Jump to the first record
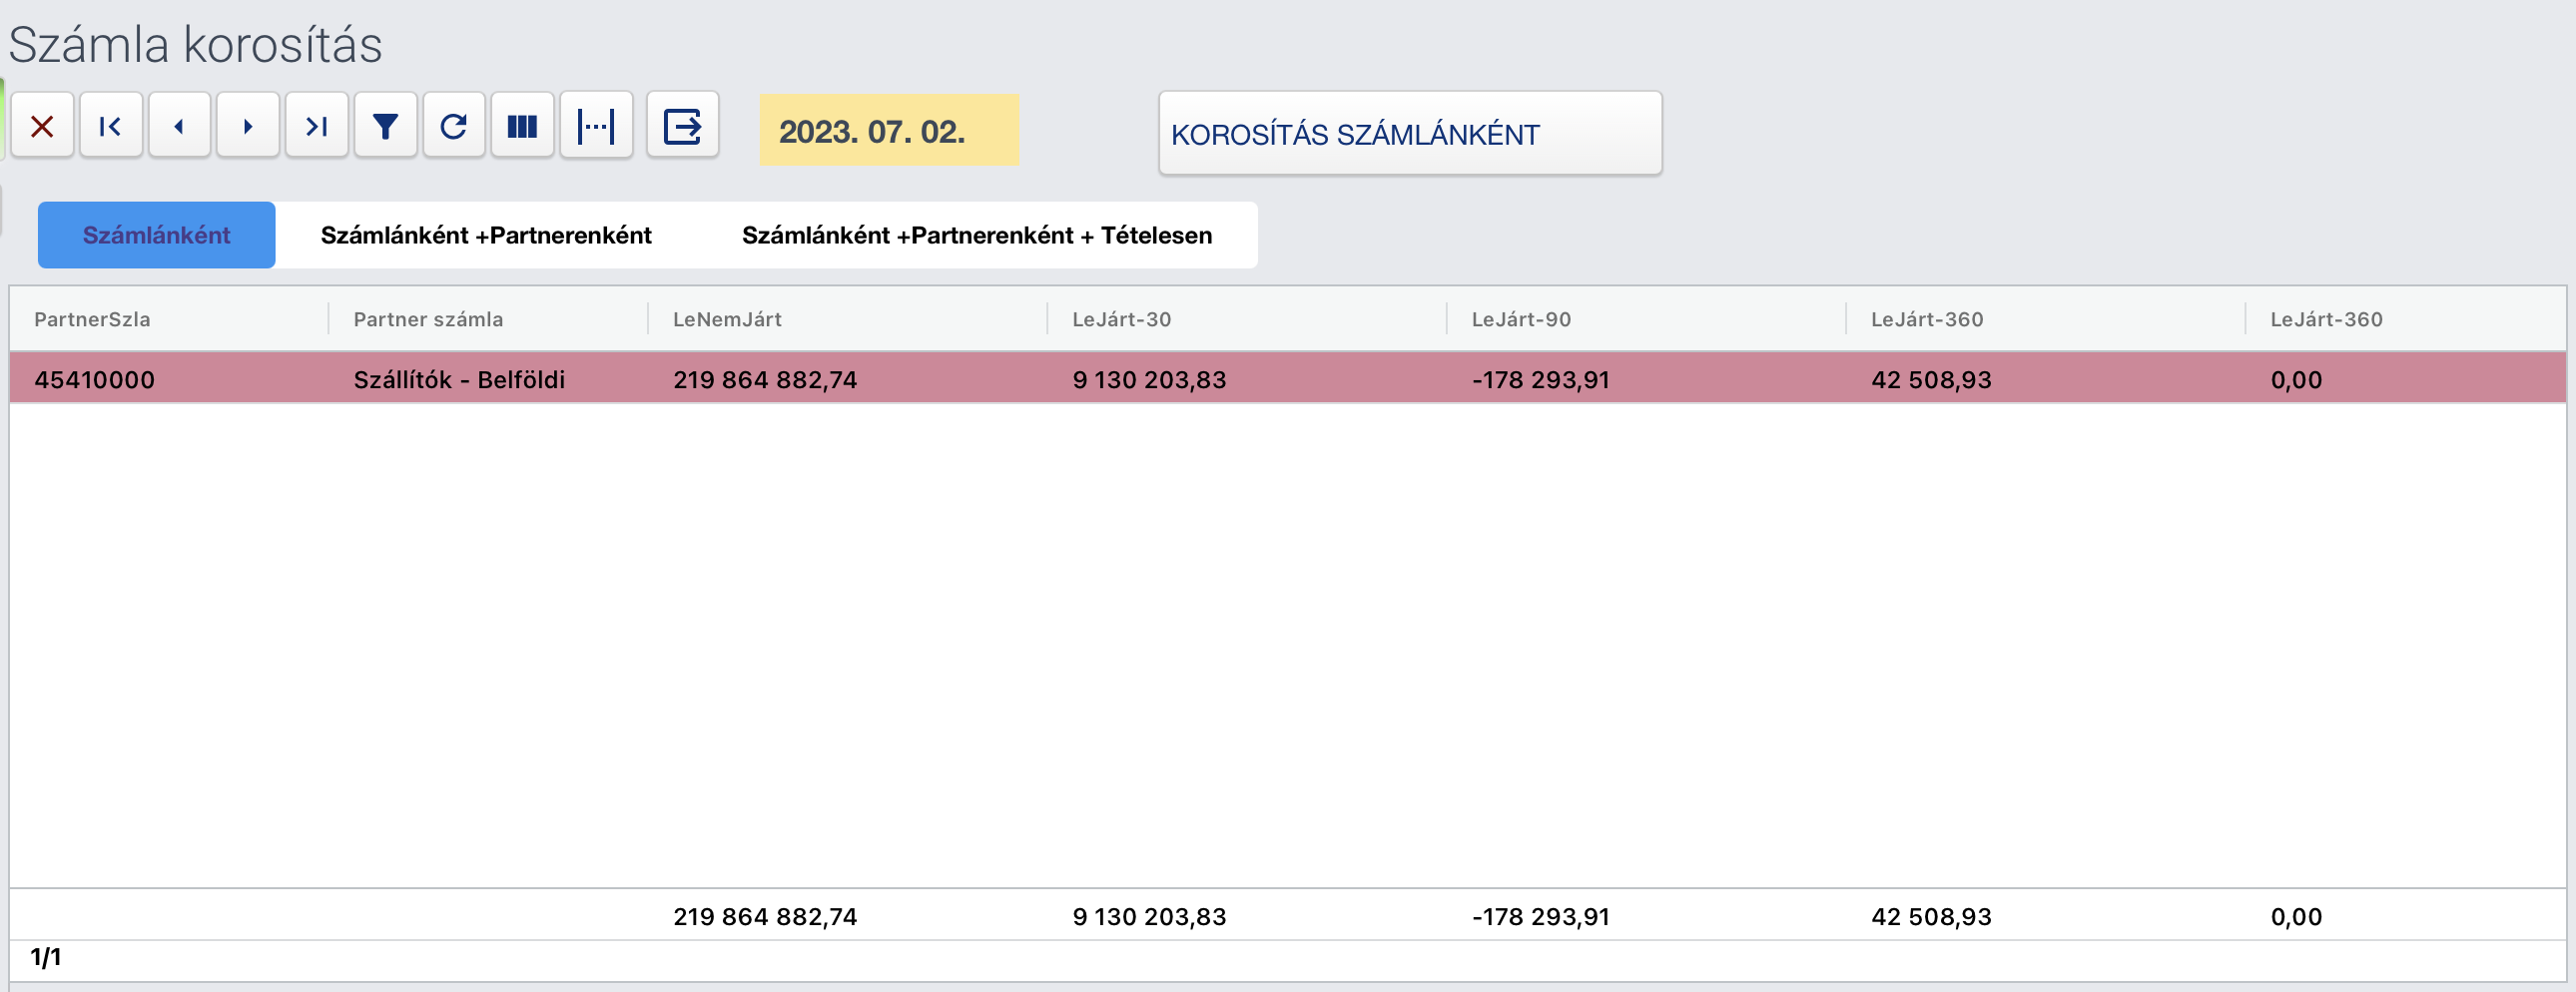Viewport: 2576px width, 992px height. coord(111,126)
